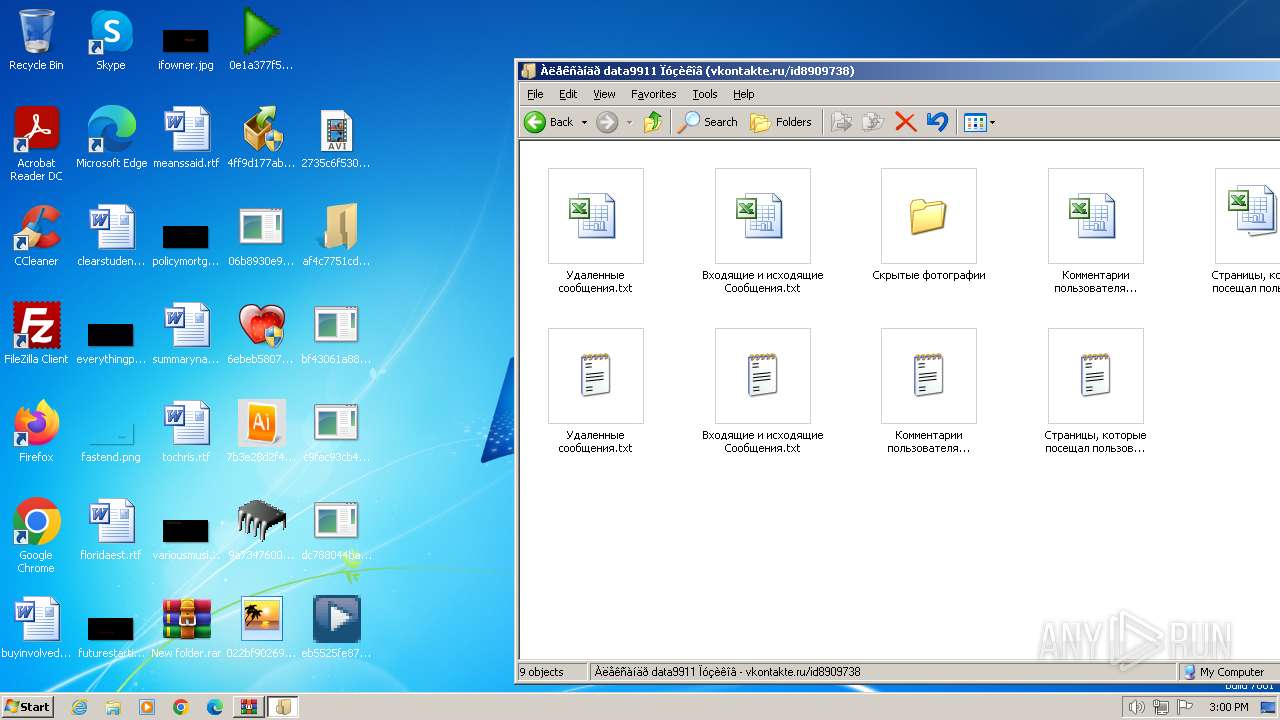Click the Action Center flag tray icon
The image size is (1280, 720).
coord(1184,707)
